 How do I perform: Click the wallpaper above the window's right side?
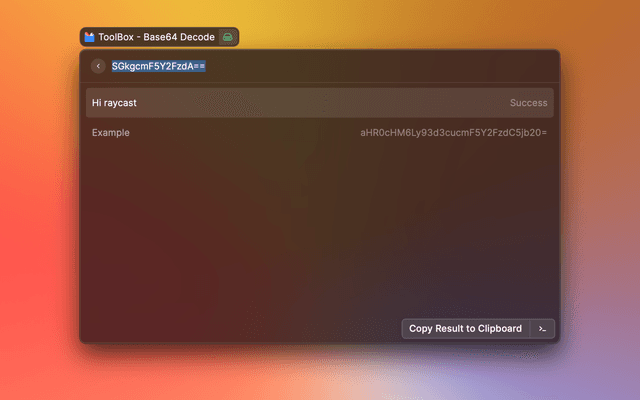[450, 25]
